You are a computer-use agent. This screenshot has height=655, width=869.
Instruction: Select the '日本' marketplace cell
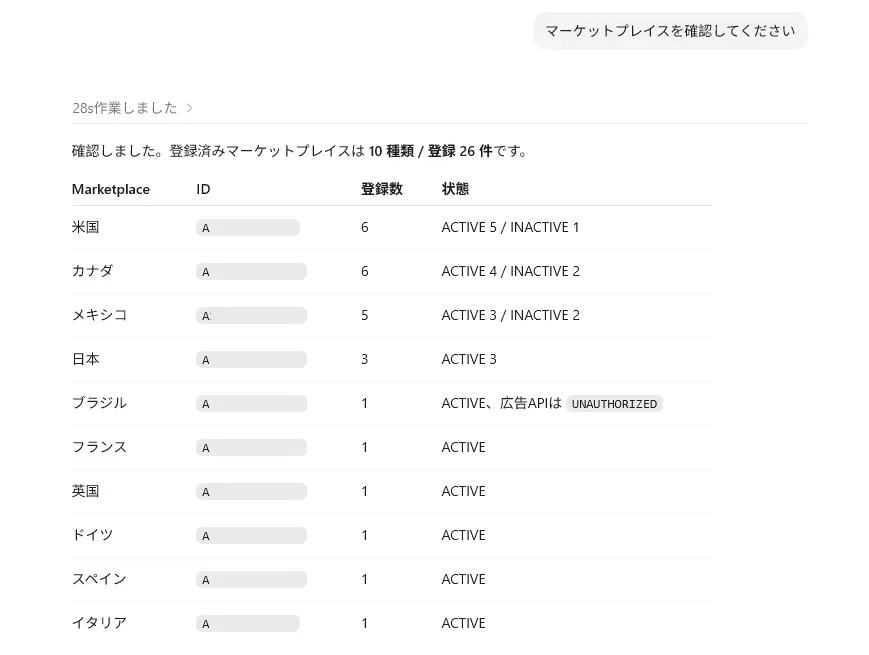(85, 359)
